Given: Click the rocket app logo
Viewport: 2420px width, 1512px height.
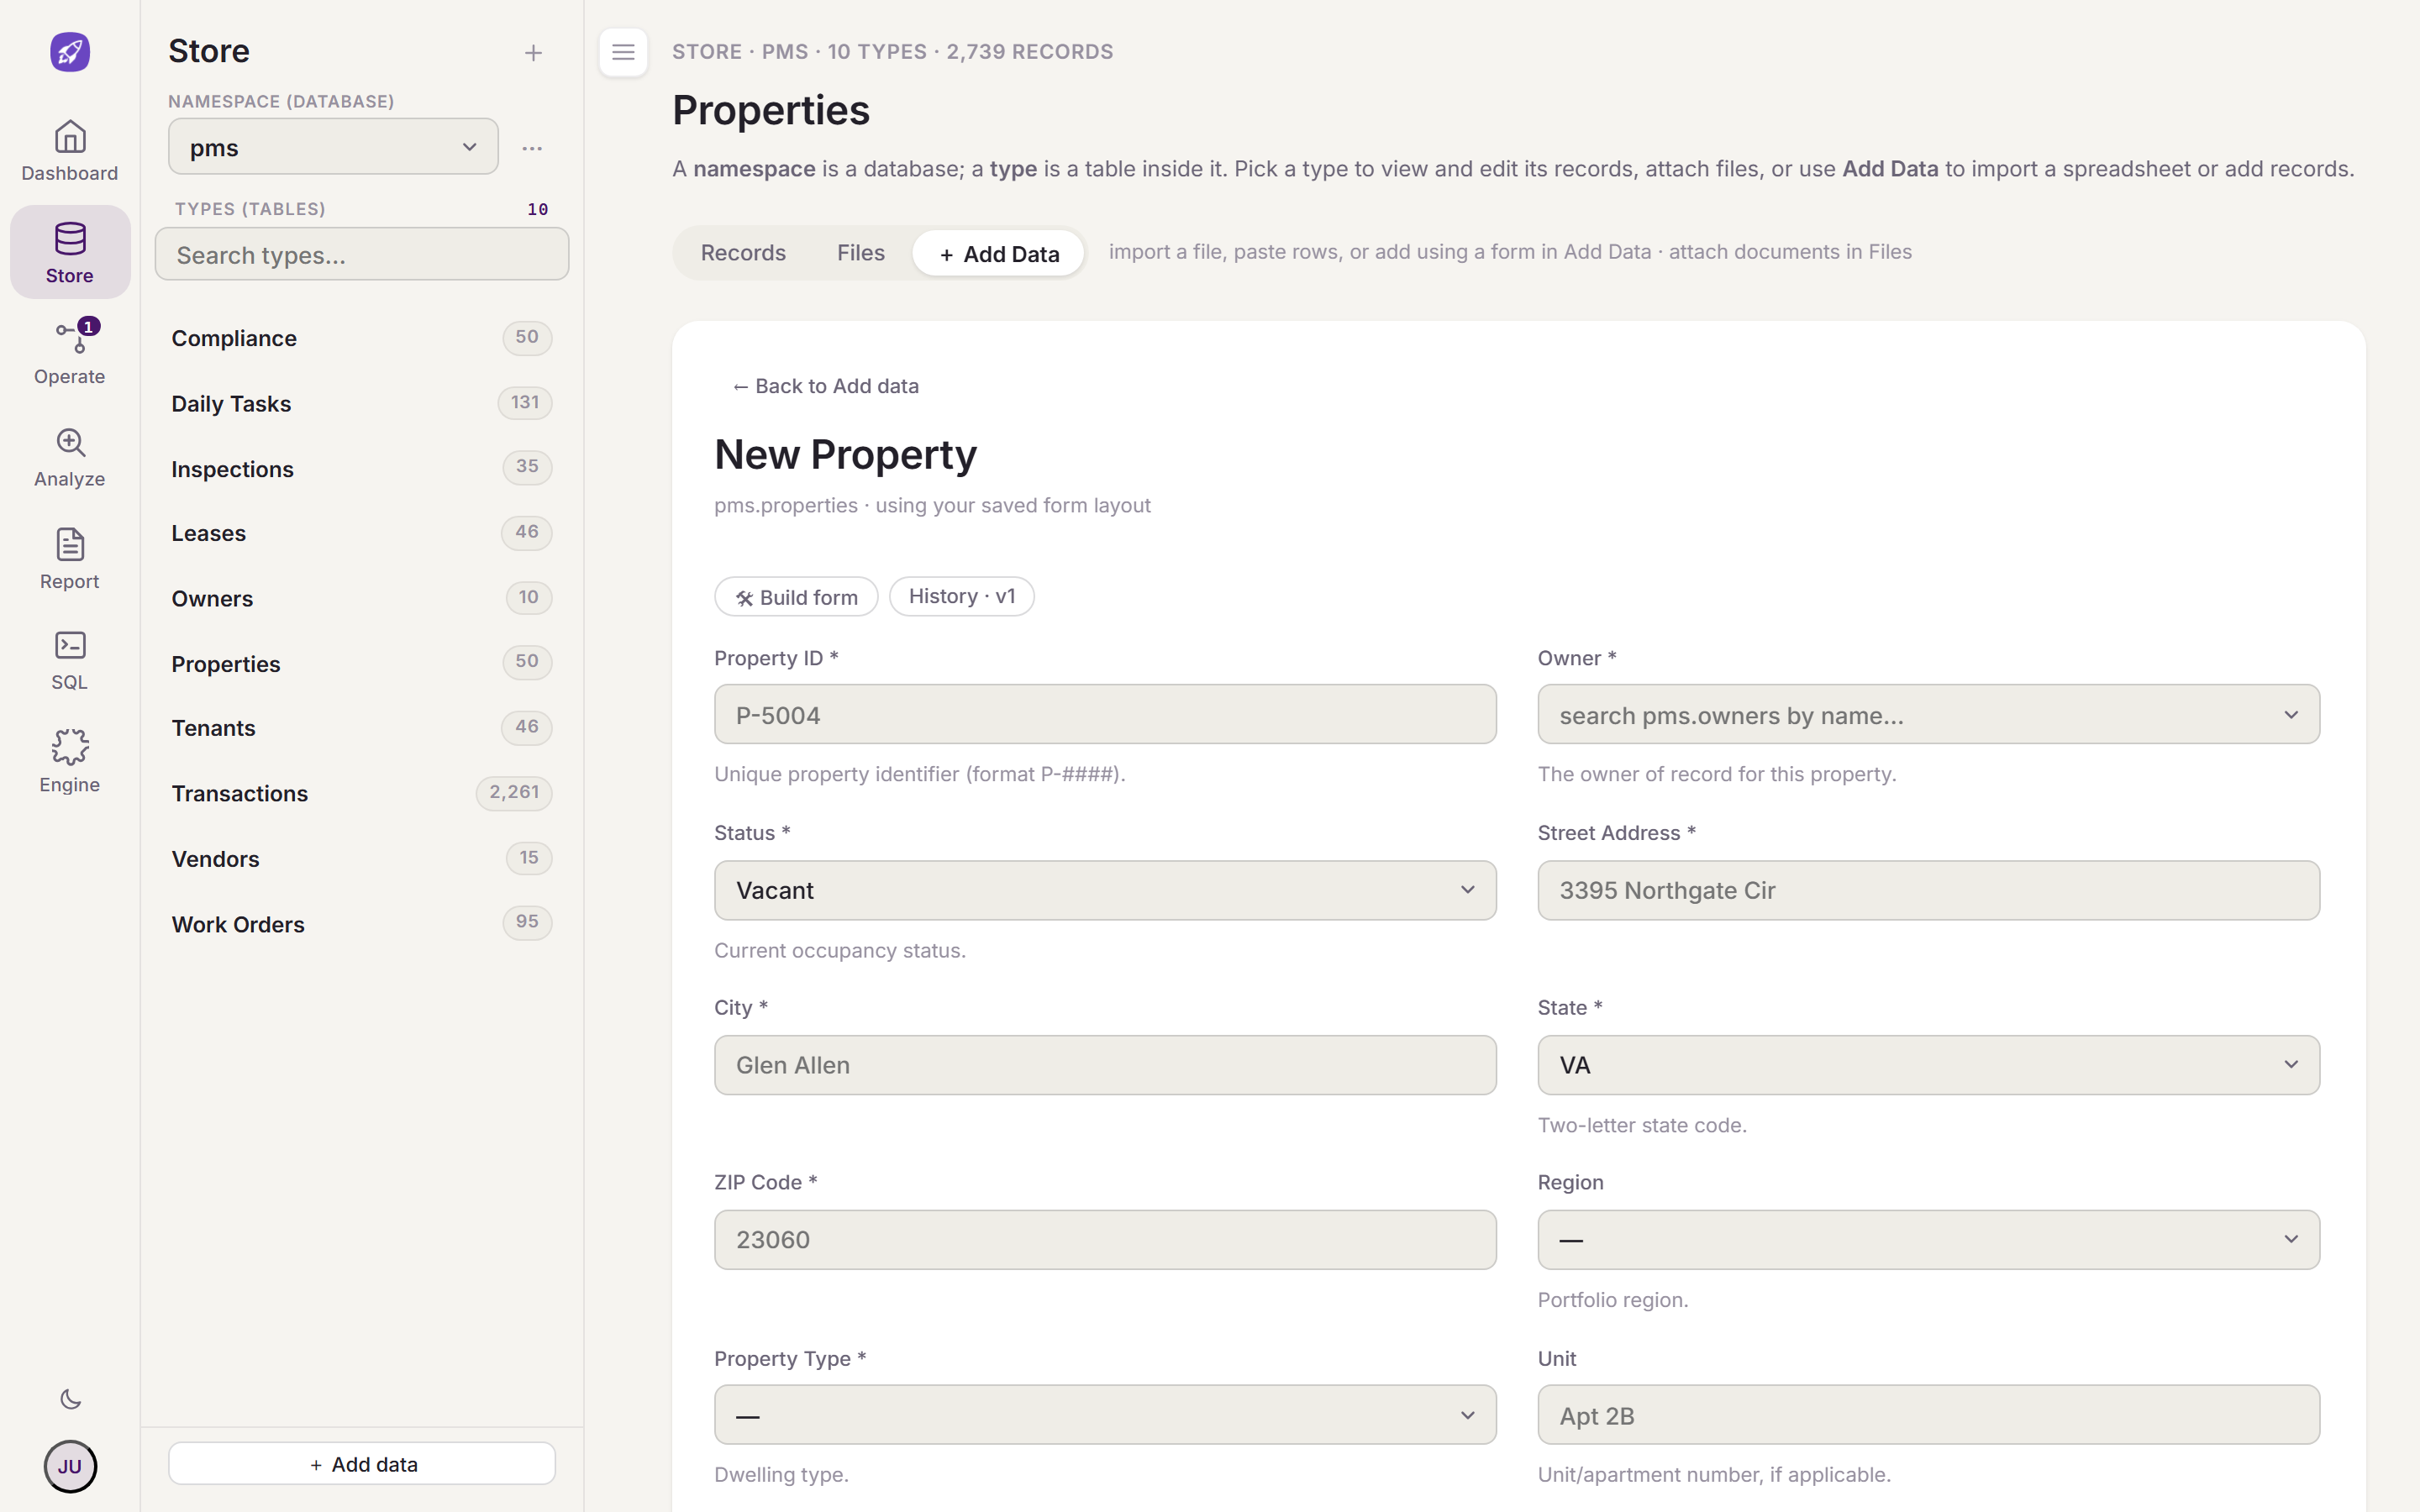Looking at the screenshot, I should (x=70, y=52).
